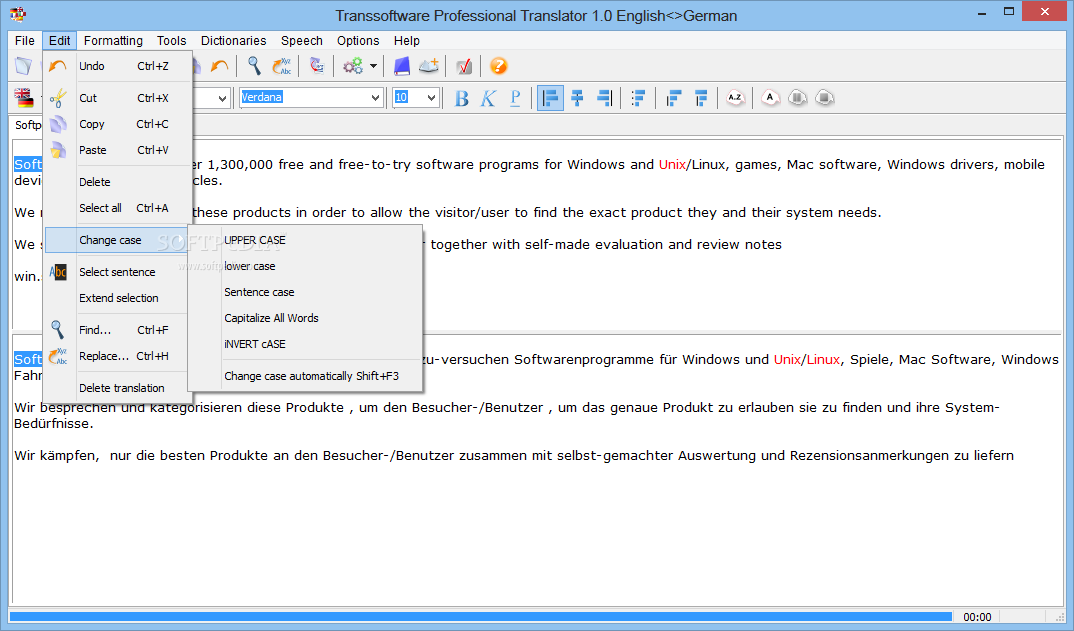Screen dimensions: 1074x631
Task: Open the Tools menu
Action: pos(171,40)
